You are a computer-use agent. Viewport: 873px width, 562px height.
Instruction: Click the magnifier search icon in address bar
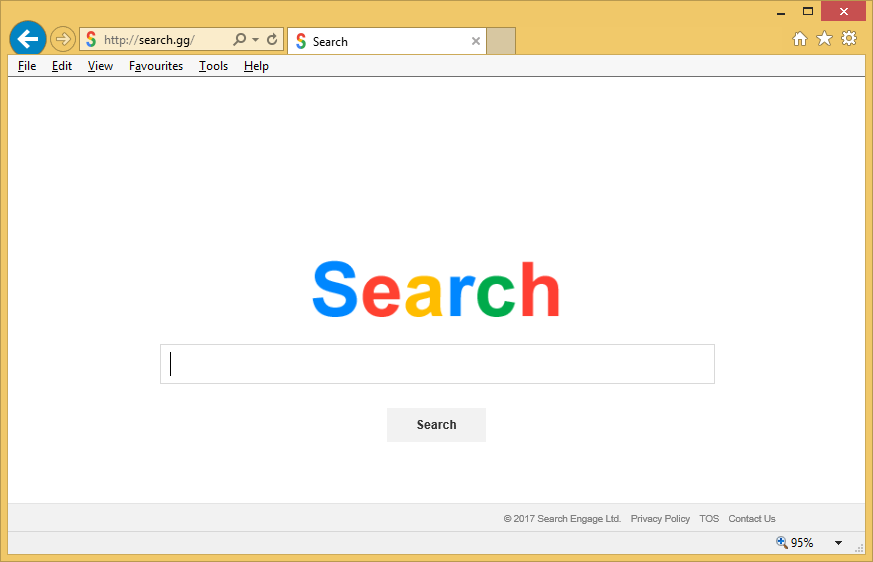pyautogui.click(x=239, y=40)
